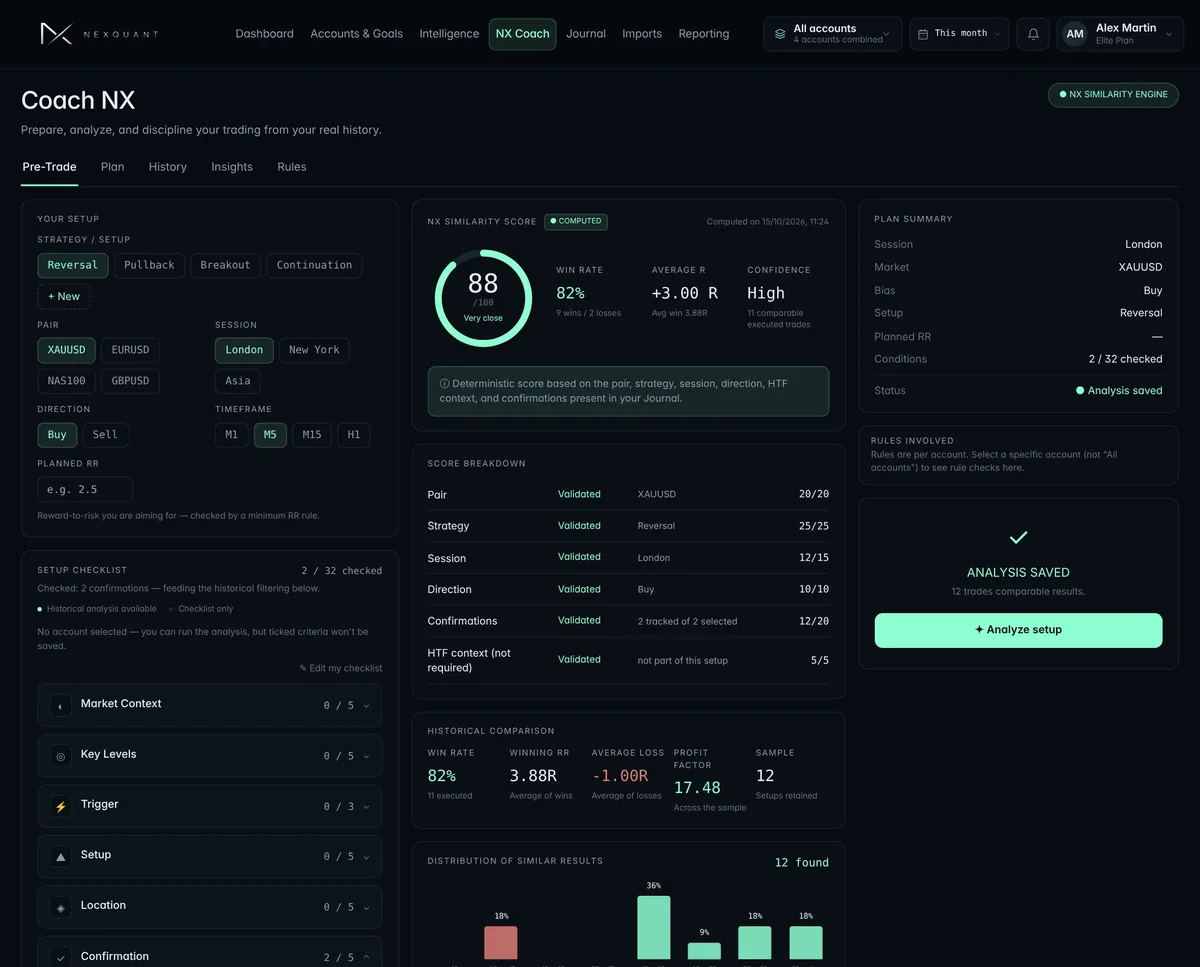Choose the GBPUSD pair
The image size is (1200, 967).
point(130,381)
